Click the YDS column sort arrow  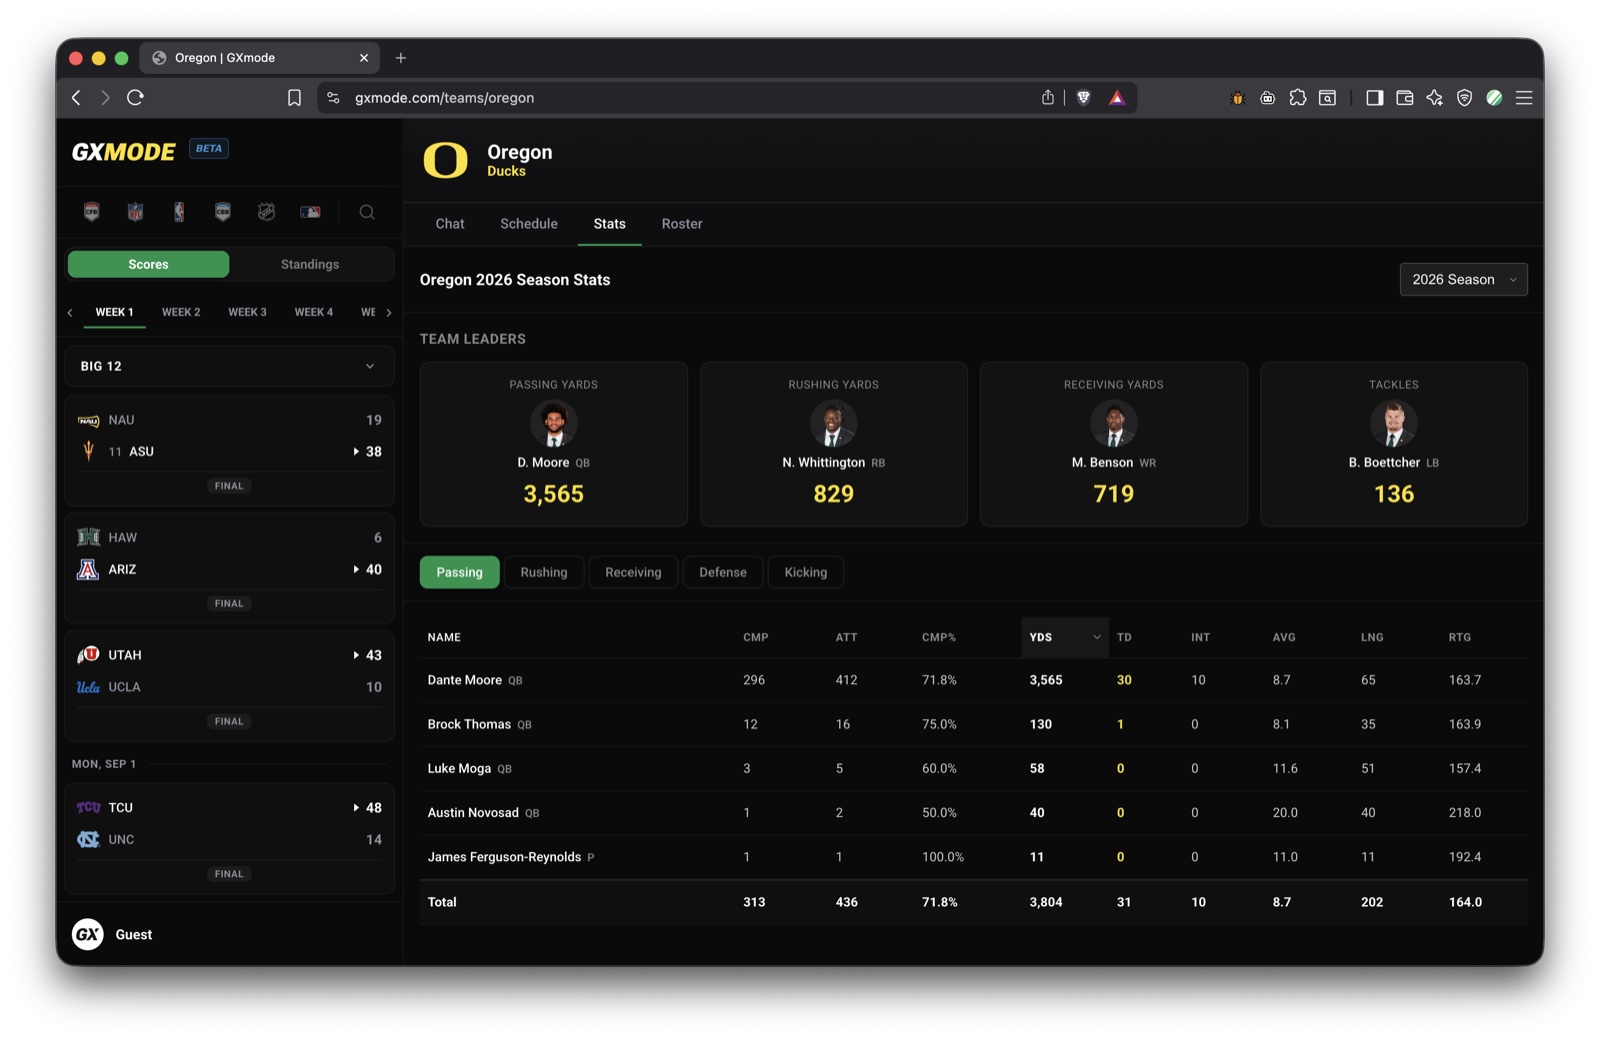point(1096,637)
